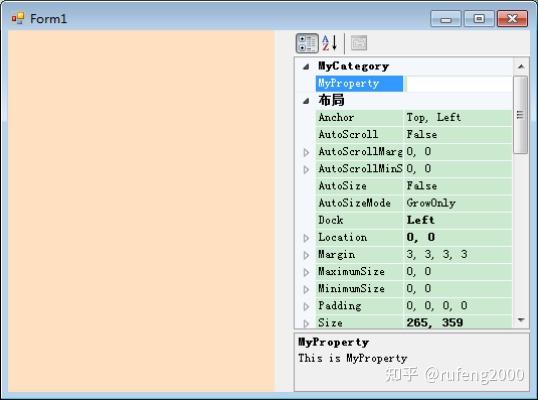Expand the AutoScrollMargin property
The width and height of the screenshot is (538, 400).
306,152
